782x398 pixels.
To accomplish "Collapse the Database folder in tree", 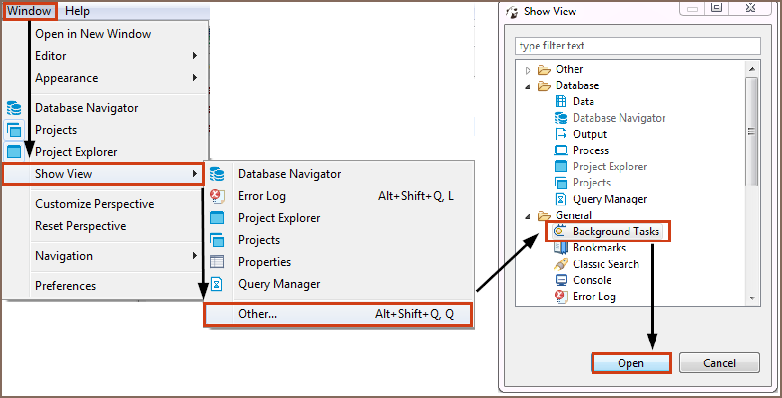I will coord(528,86).
